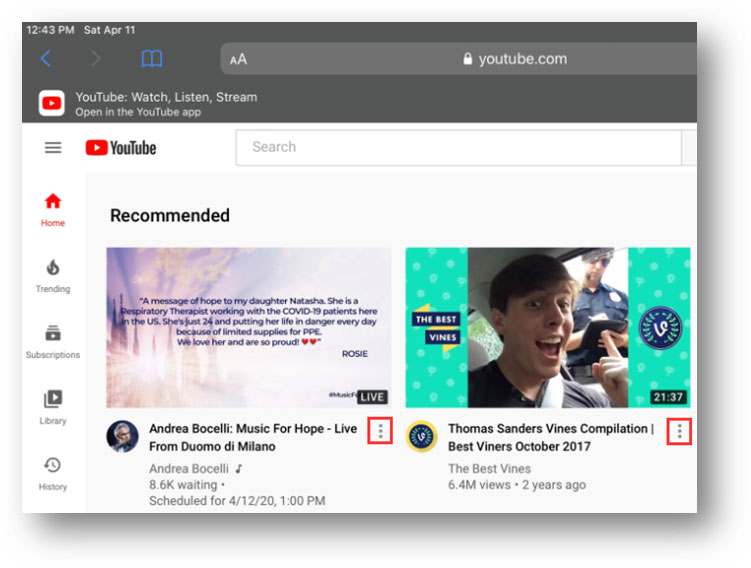Click The Best Vines channel avatar

(x=421, y=436)
